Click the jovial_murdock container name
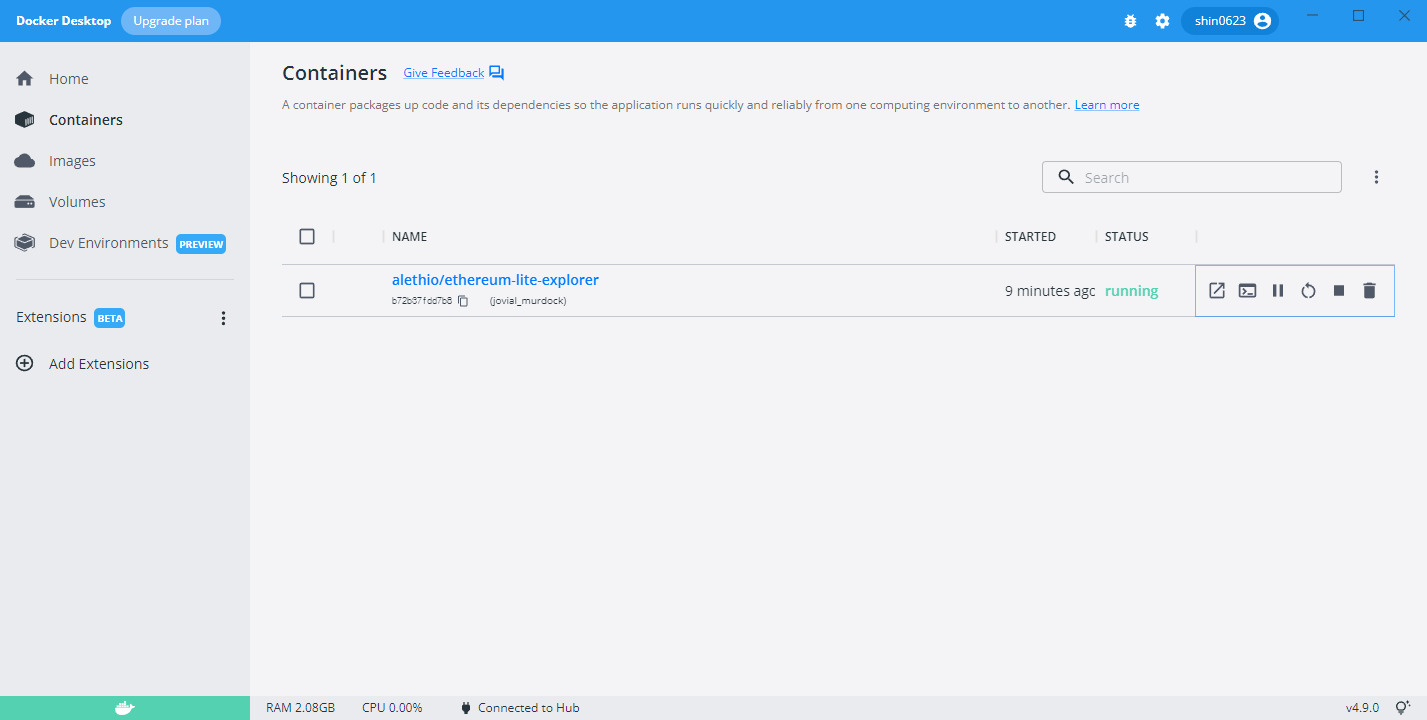The image size is (1427, 720). (528, 301)
